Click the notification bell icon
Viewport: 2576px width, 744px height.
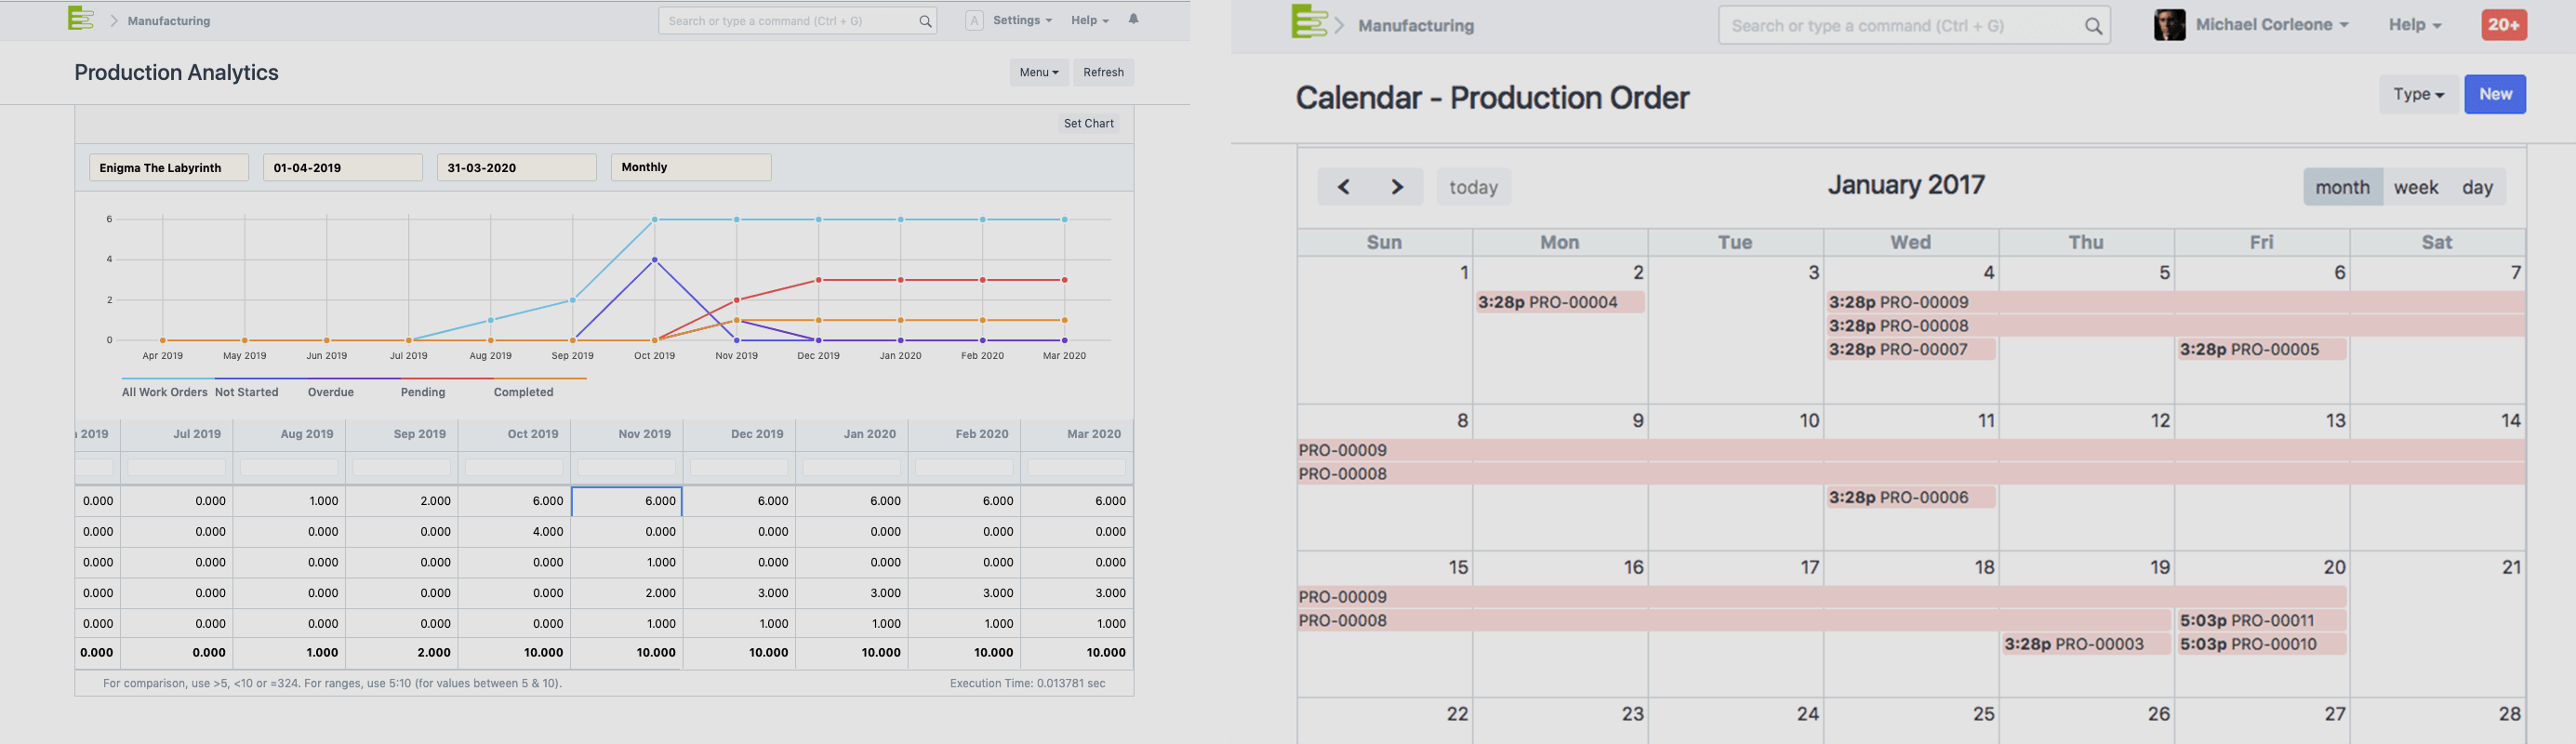[x=1133, y=20]
